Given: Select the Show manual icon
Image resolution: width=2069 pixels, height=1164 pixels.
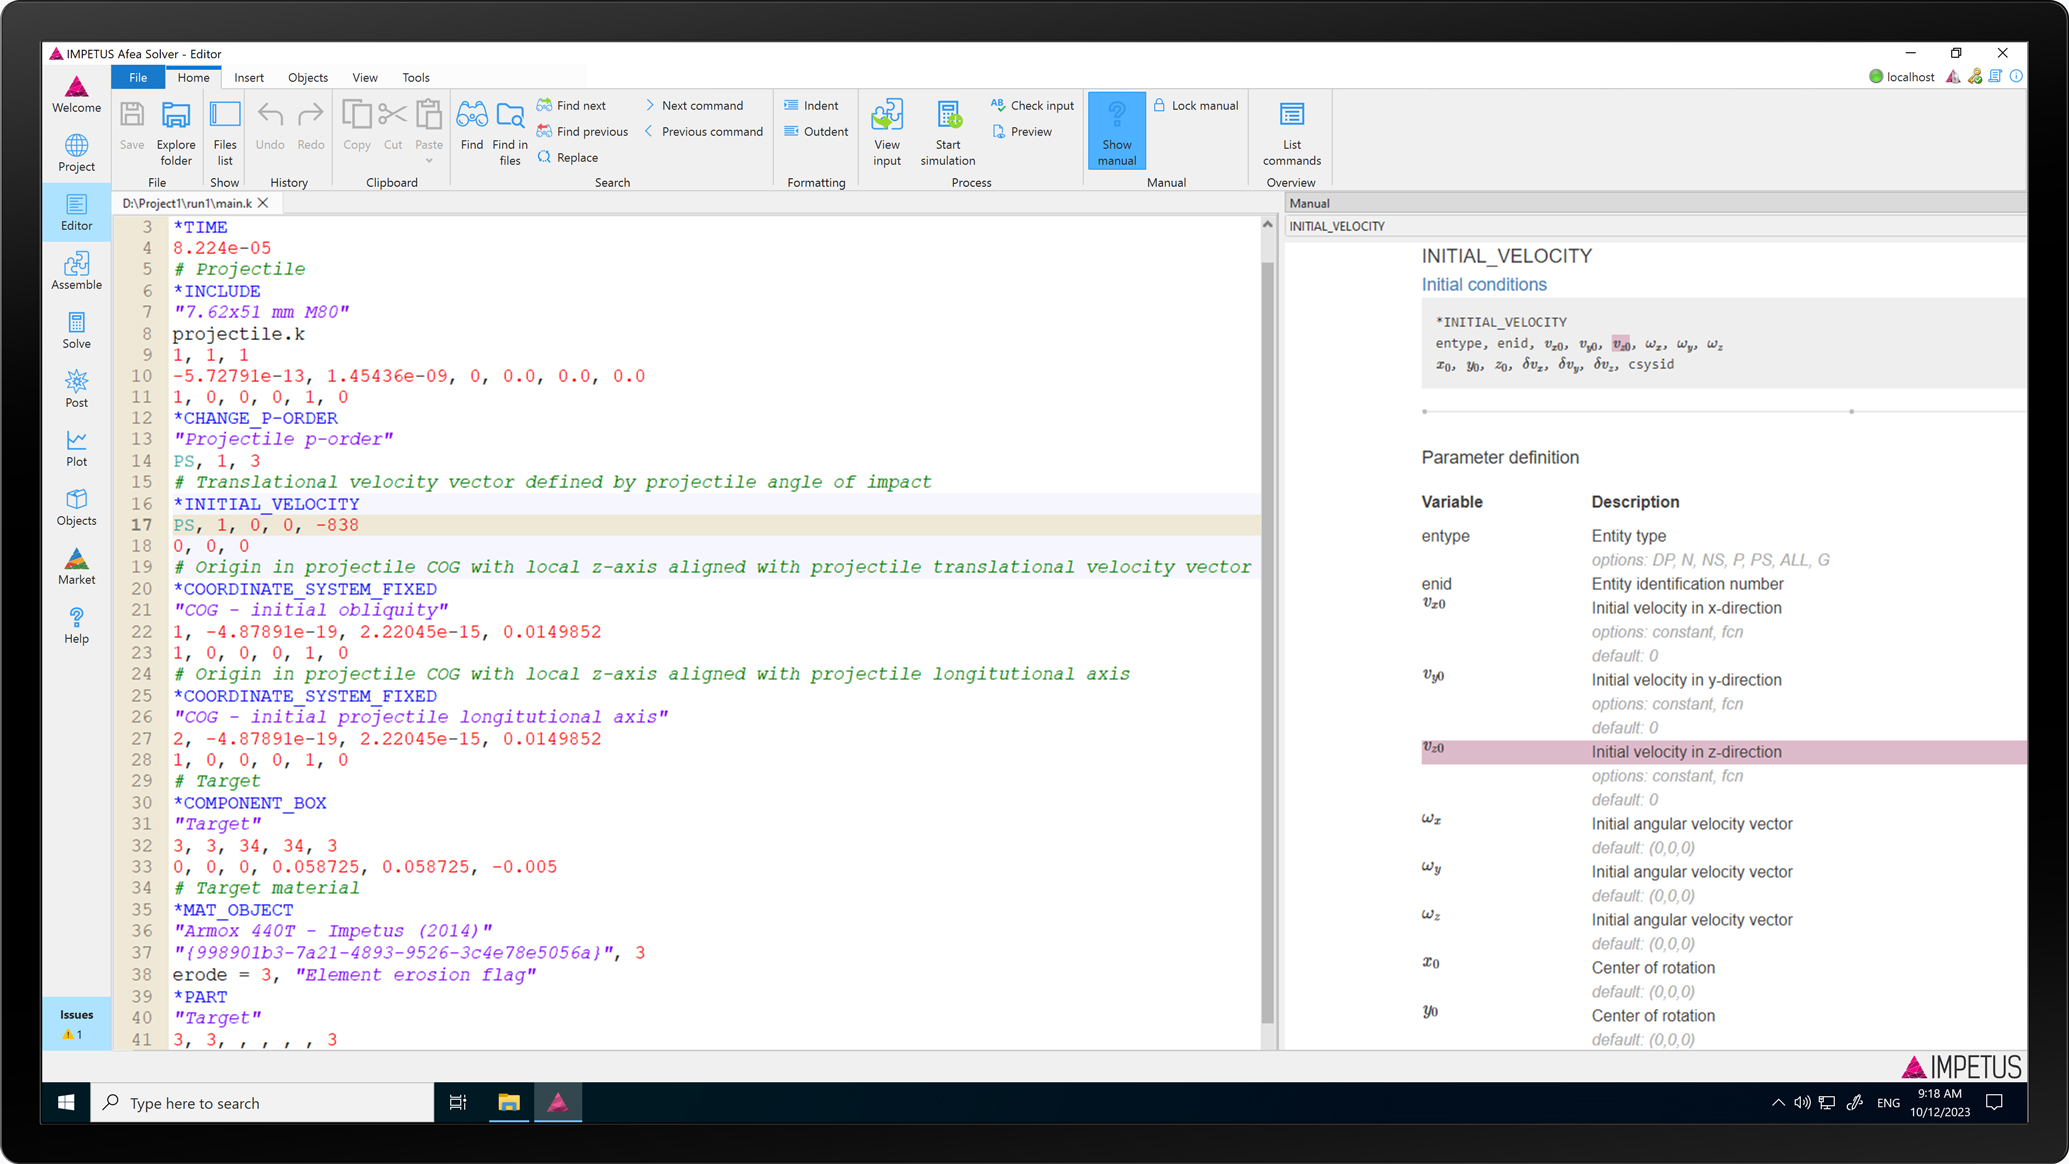Looking at the screenshot, I should point(1117,131).
